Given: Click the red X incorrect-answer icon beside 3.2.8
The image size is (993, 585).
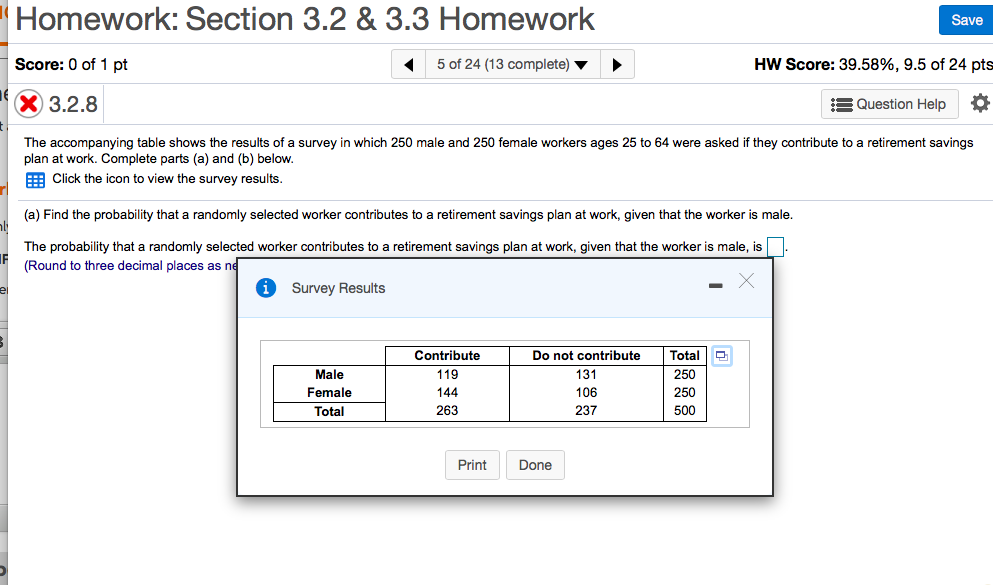Looking at the screenshot, I should 27,103.
